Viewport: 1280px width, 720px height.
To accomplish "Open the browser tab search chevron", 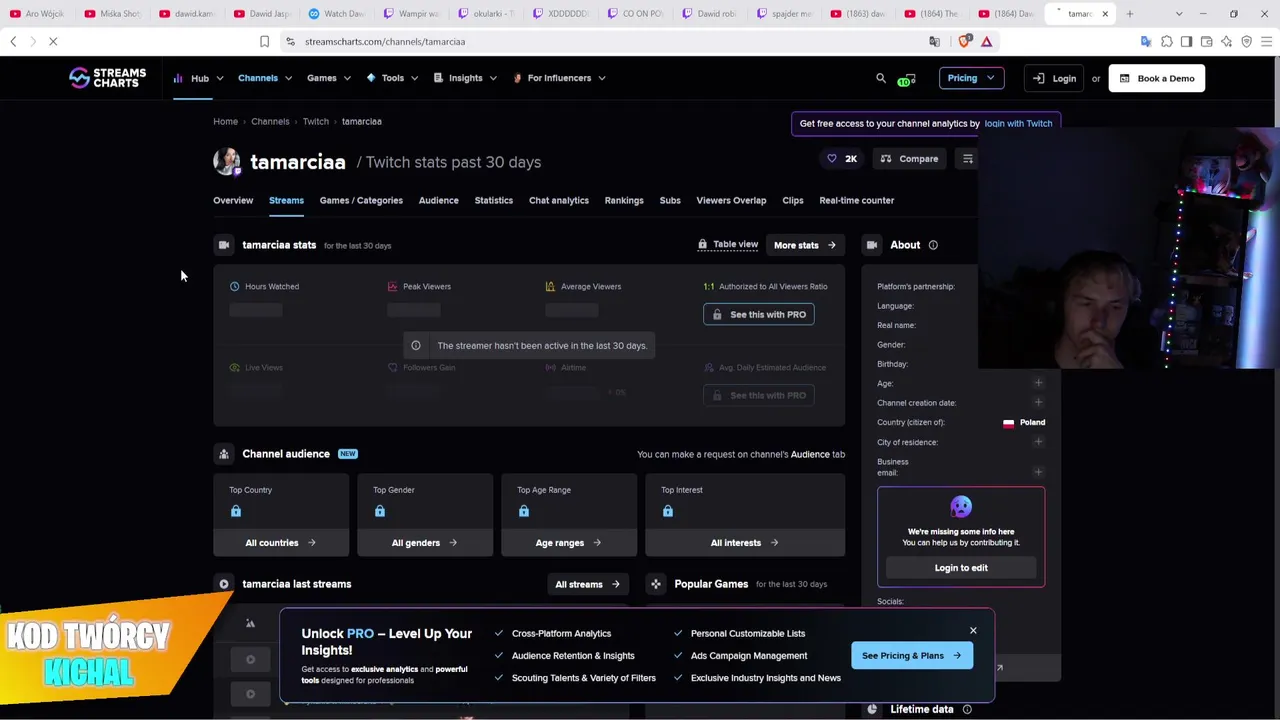I will 1178,14.
